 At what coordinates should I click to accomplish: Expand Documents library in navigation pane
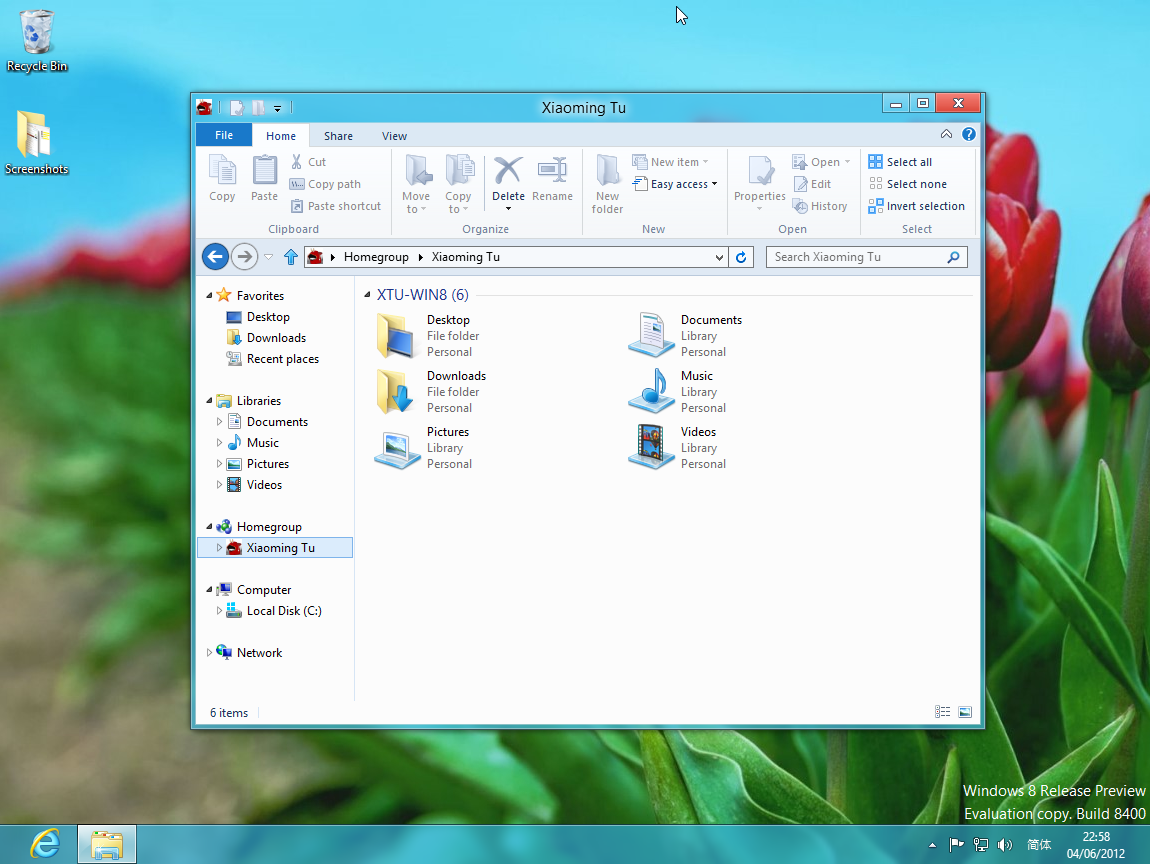point(219,422)
